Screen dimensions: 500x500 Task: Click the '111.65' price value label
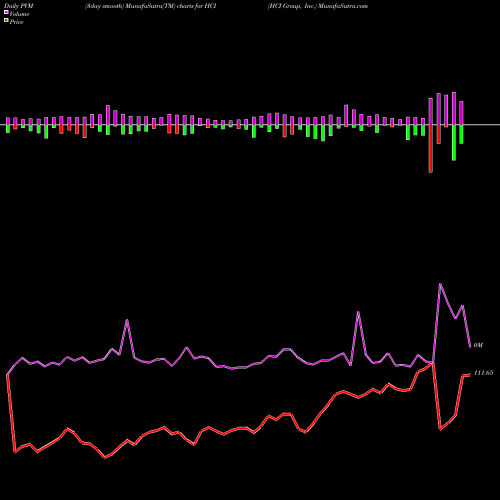(483, 373)
